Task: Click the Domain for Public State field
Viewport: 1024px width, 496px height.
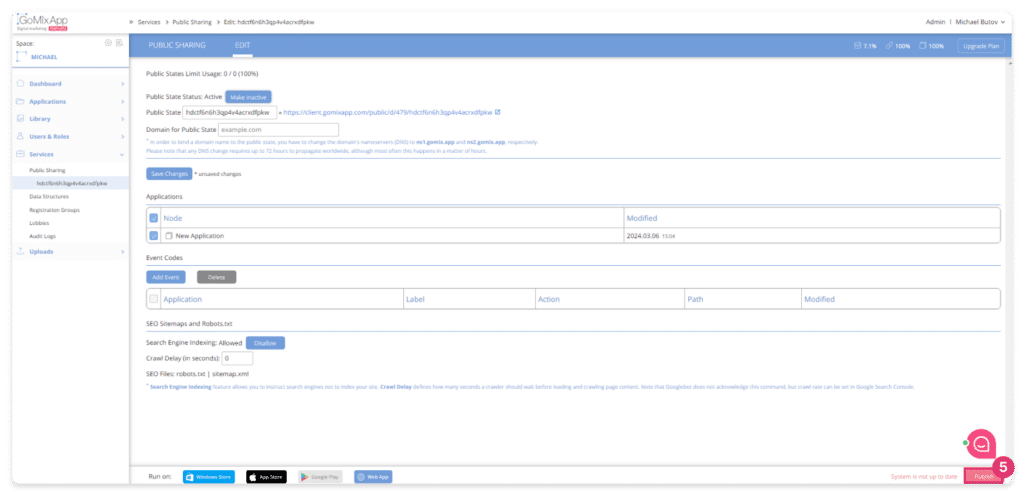Action: coord(277,129)
